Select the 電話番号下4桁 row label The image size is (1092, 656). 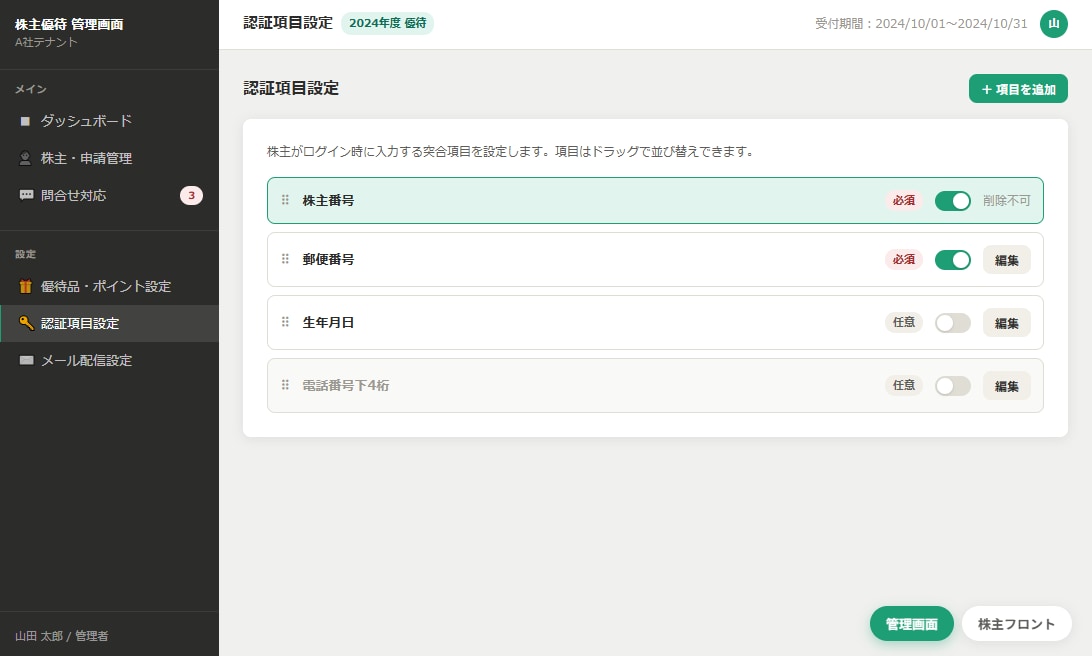pos(345,385)
